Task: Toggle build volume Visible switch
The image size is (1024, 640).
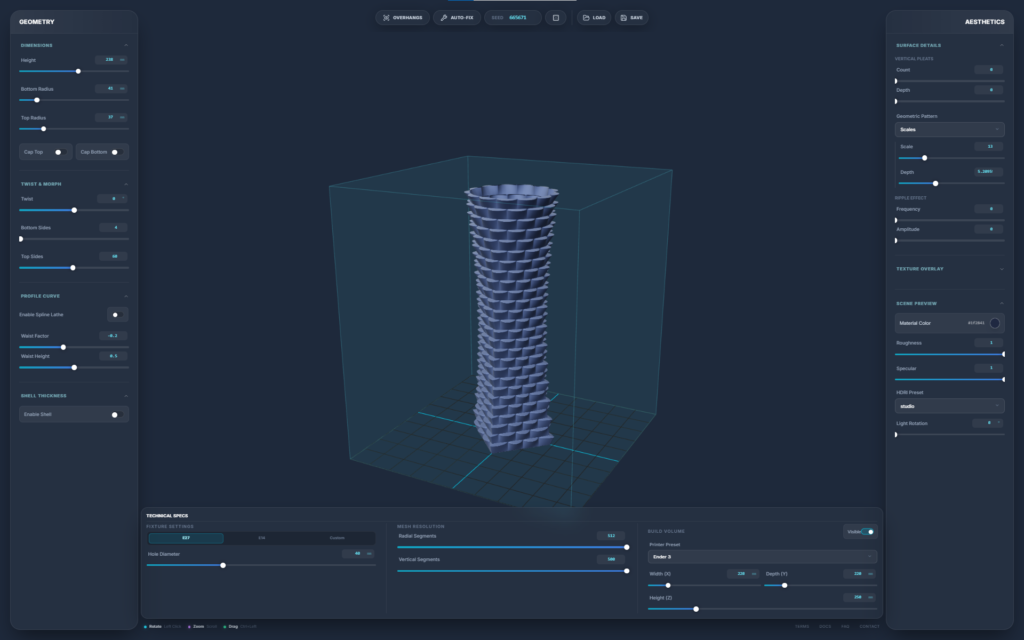Action: pos(867,532)
